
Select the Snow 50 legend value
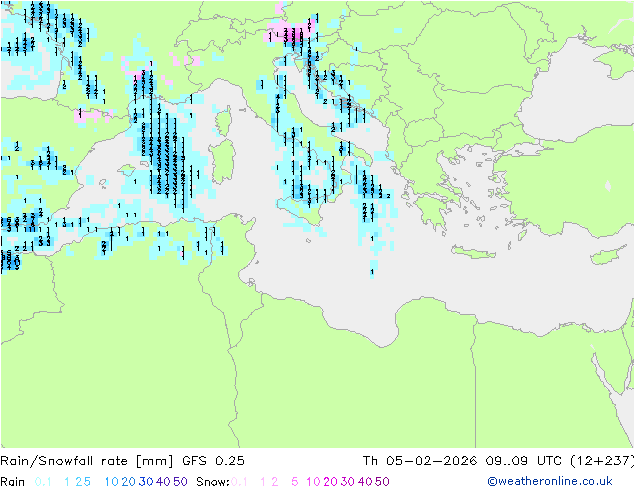[383, 482]
